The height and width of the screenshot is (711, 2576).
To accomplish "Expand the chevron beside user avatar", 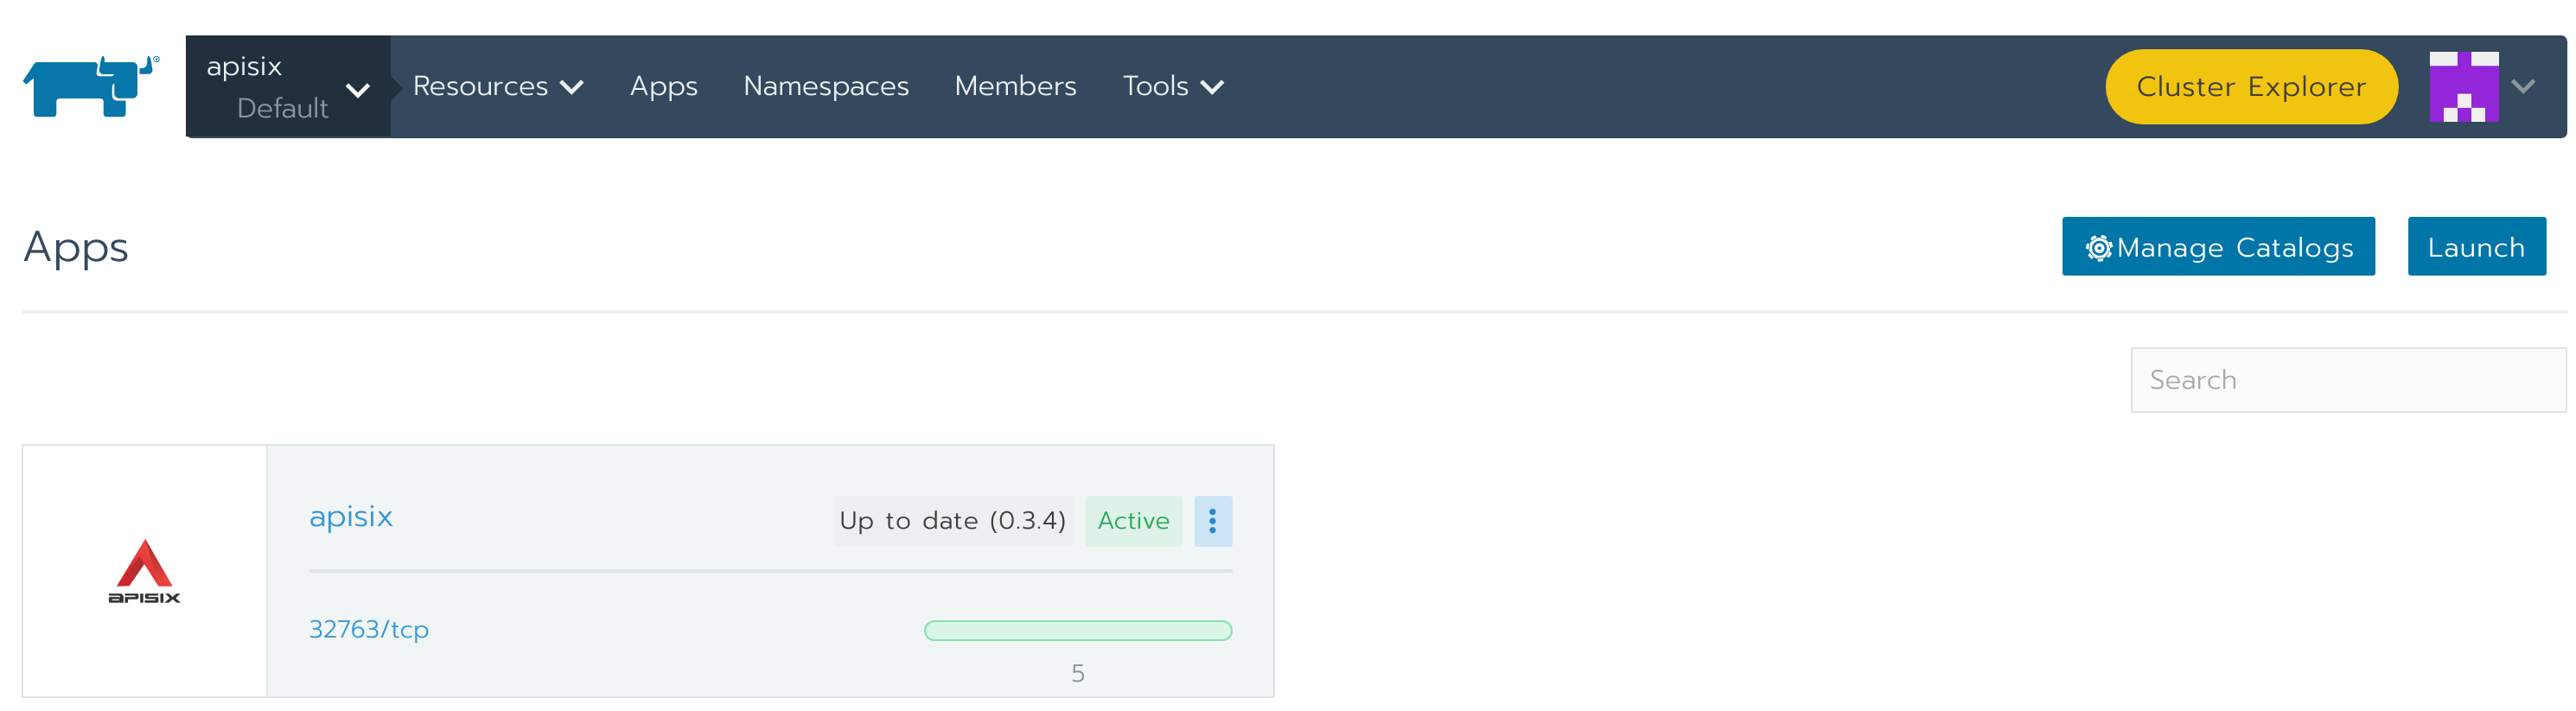I will point(2523,87).
